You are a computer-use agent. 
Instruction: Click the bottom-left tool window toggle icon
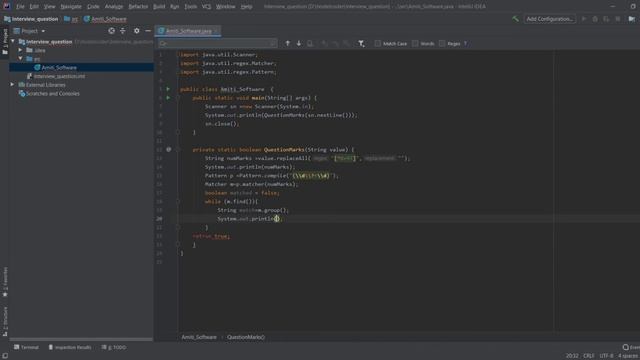point(5,356)
